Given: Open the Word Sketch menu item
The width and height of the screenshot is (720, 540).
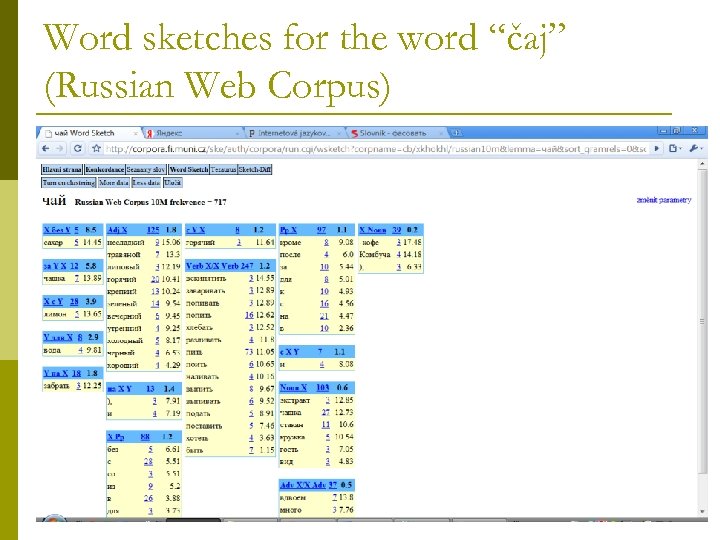Looking at the screenshot, I should [189, 169].
